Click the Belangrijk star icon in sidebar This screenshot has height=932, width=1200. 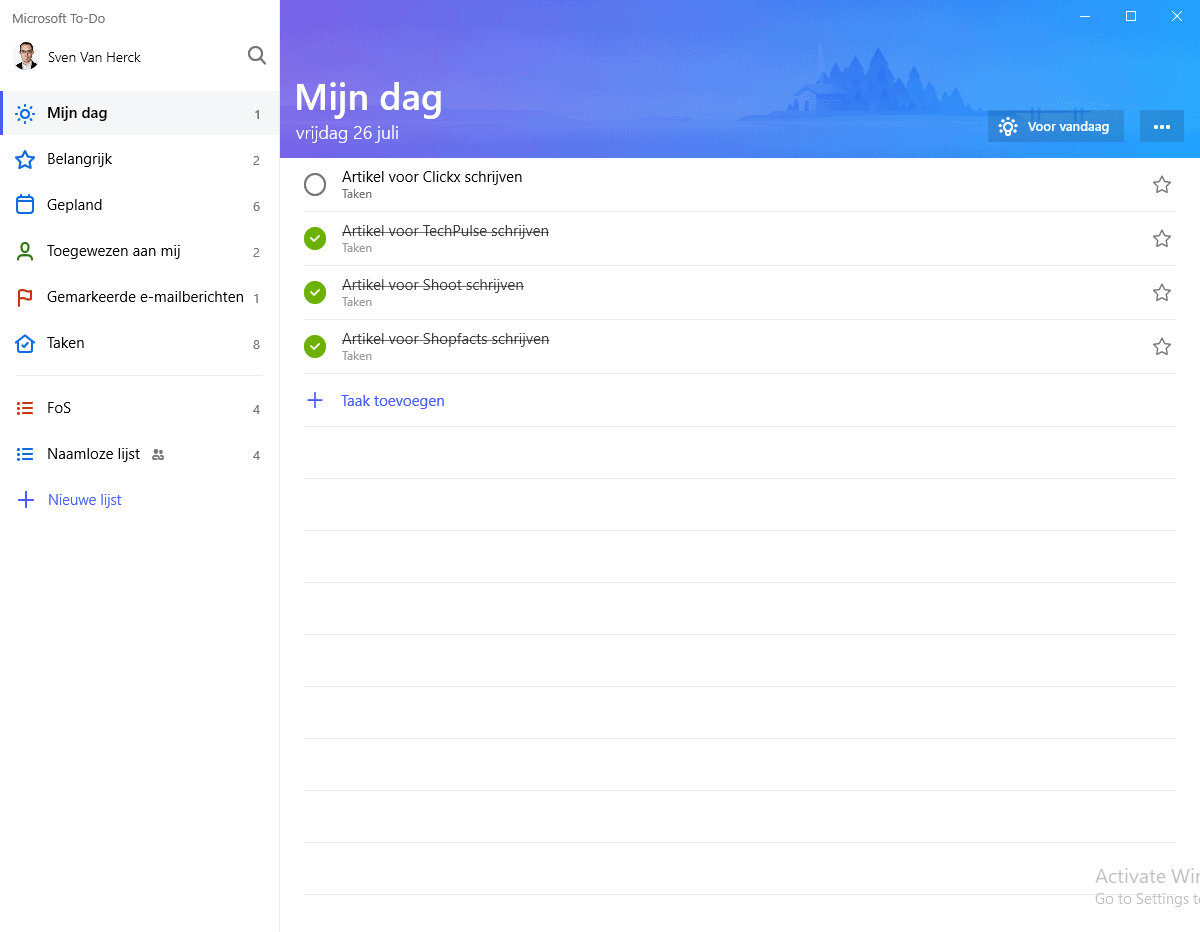point(25,160)
